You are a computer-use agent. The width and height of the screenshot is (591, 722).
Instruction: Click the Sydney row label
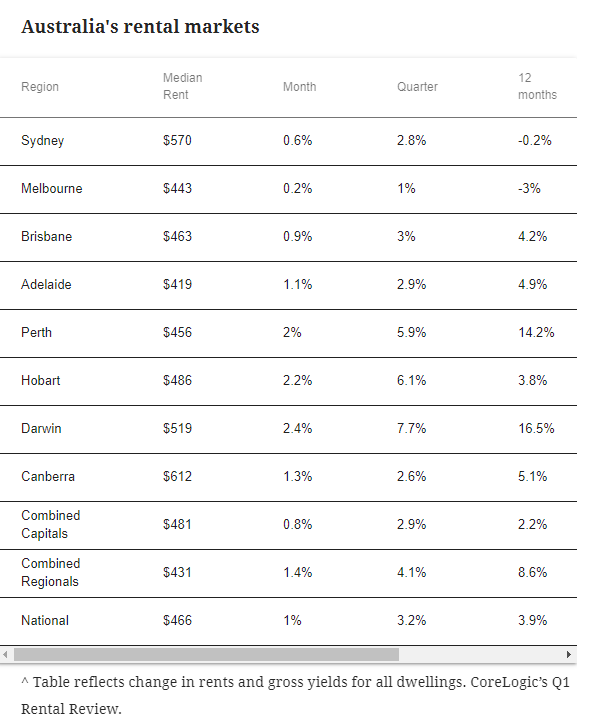[42, 140]
